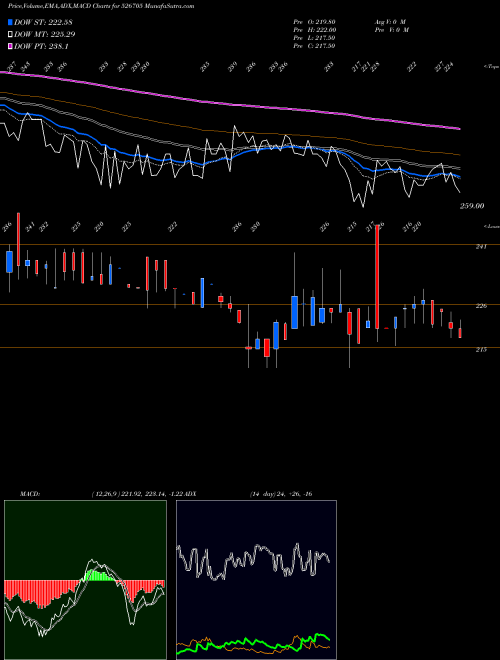Select the chart title mentioning MunafaSutra.com
Image resolution: width=500 pixels, height=660 pixels.
coord(101,6)
